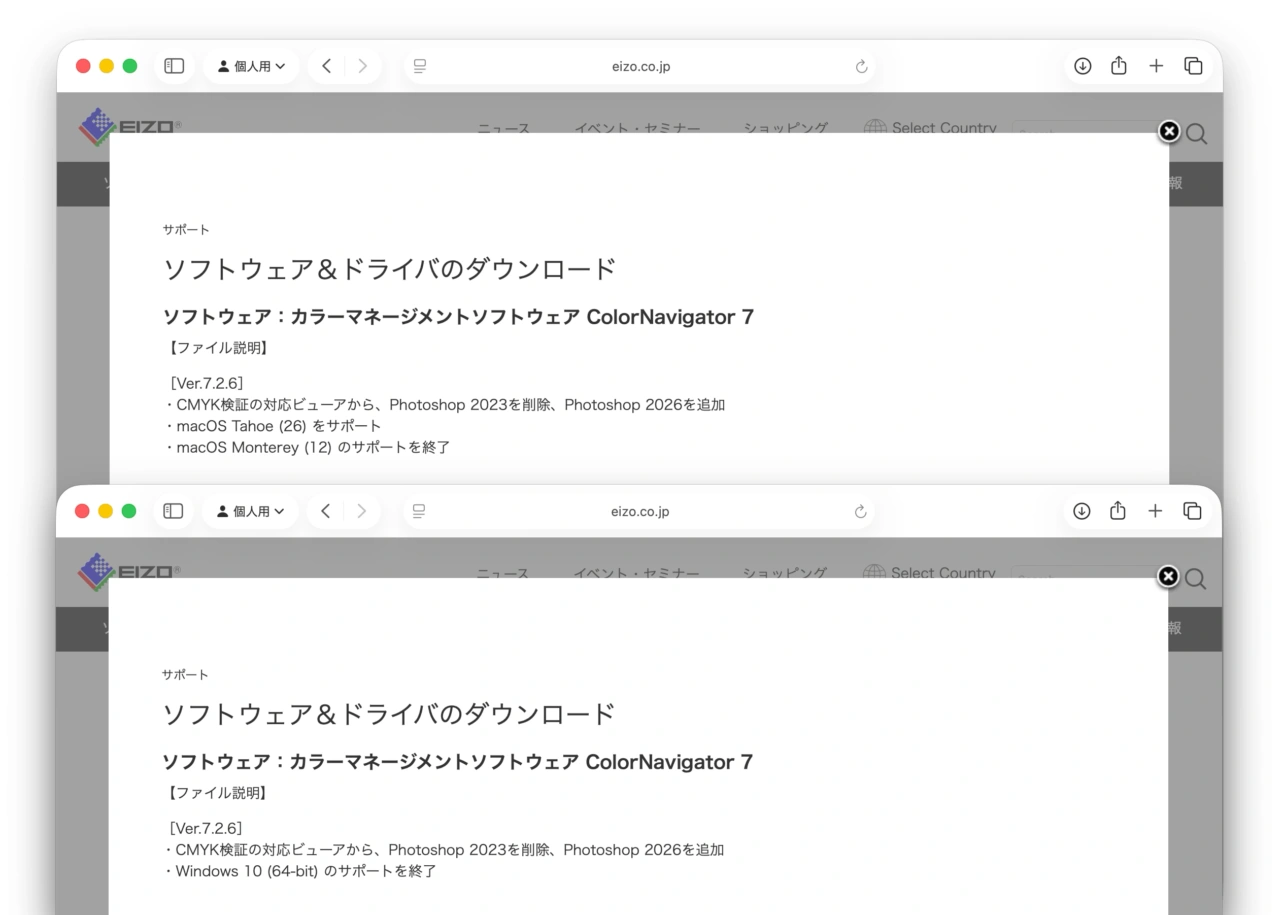
Task: Open a new tab in the top window
Action: pyautogui.click(x=1156, y=66)
